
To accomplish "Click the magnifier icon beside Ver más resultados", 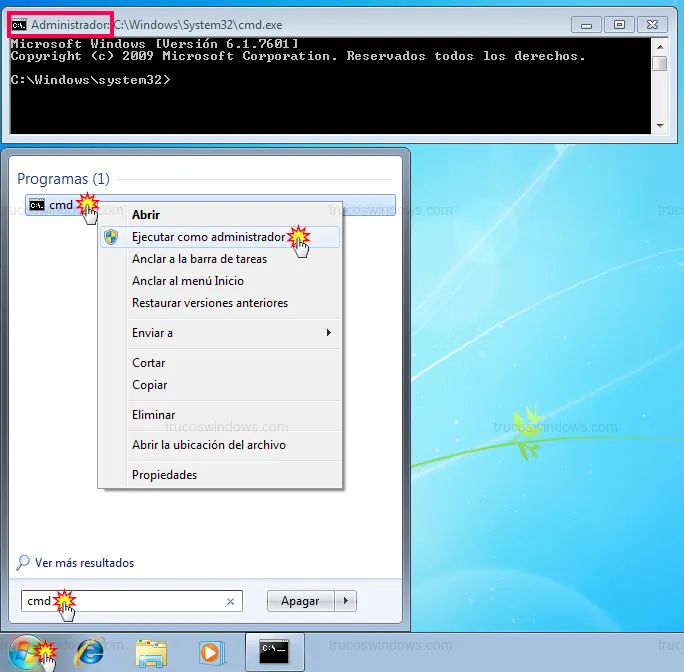I will click(x=23, y=563).
